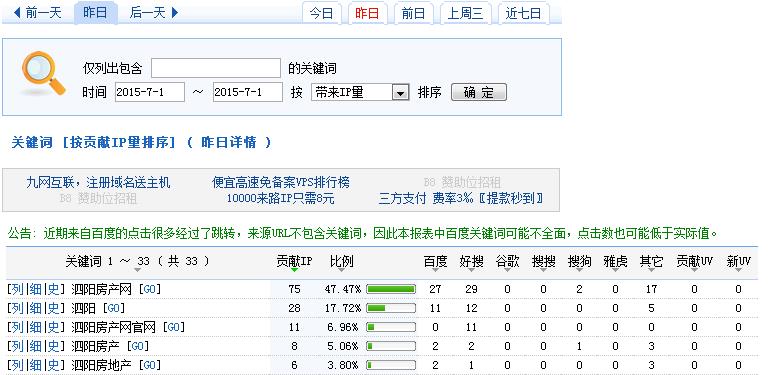The height and width of the screenshot is (375, 773).
Task: Select the 昨日 tab on the left
Action: tap(96, 13)
